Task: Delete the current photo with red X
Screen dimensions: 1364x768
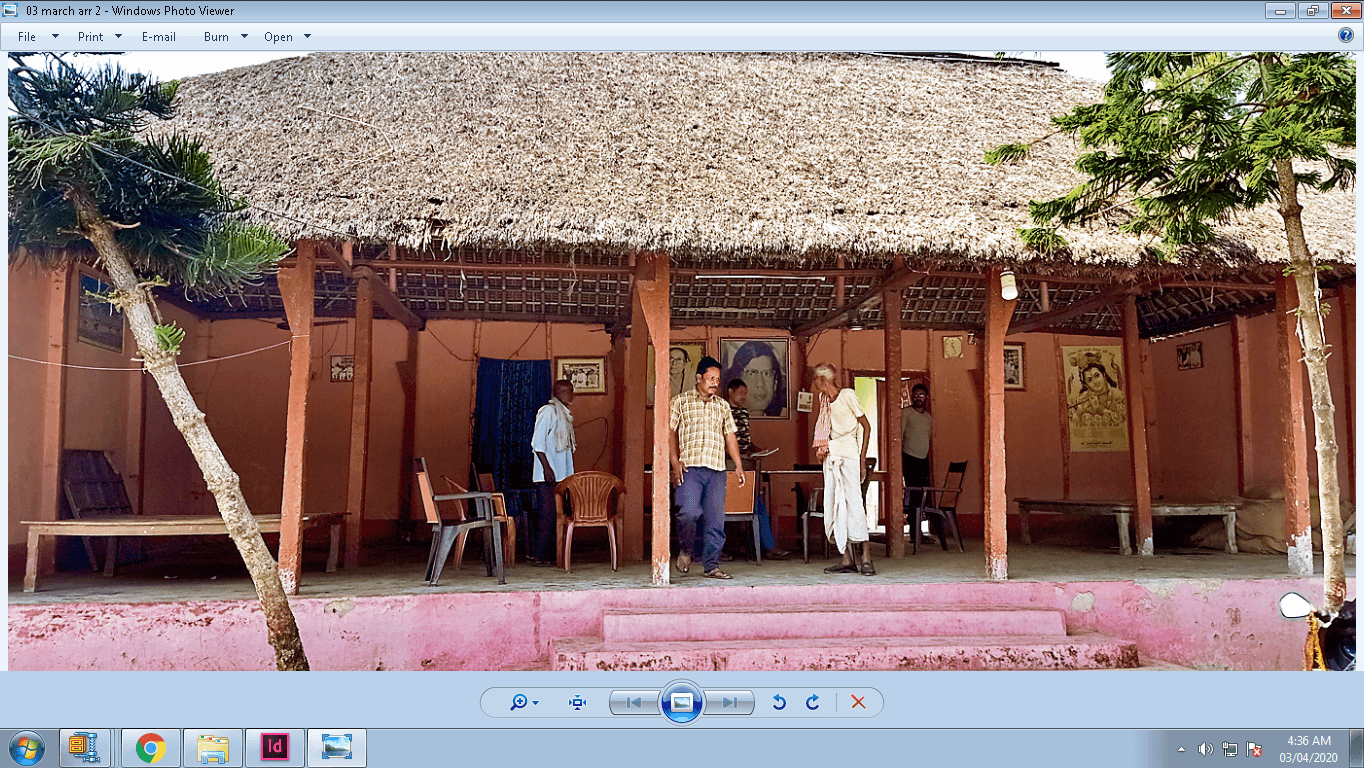Action: tap(858, 702)
